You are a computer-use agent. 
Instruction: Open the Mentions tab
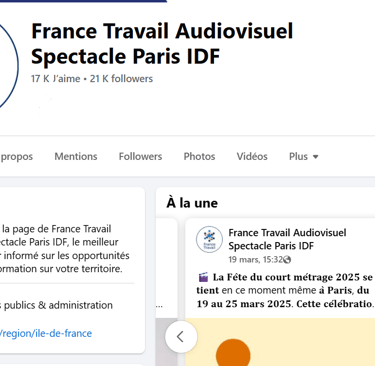click(76, 156)
